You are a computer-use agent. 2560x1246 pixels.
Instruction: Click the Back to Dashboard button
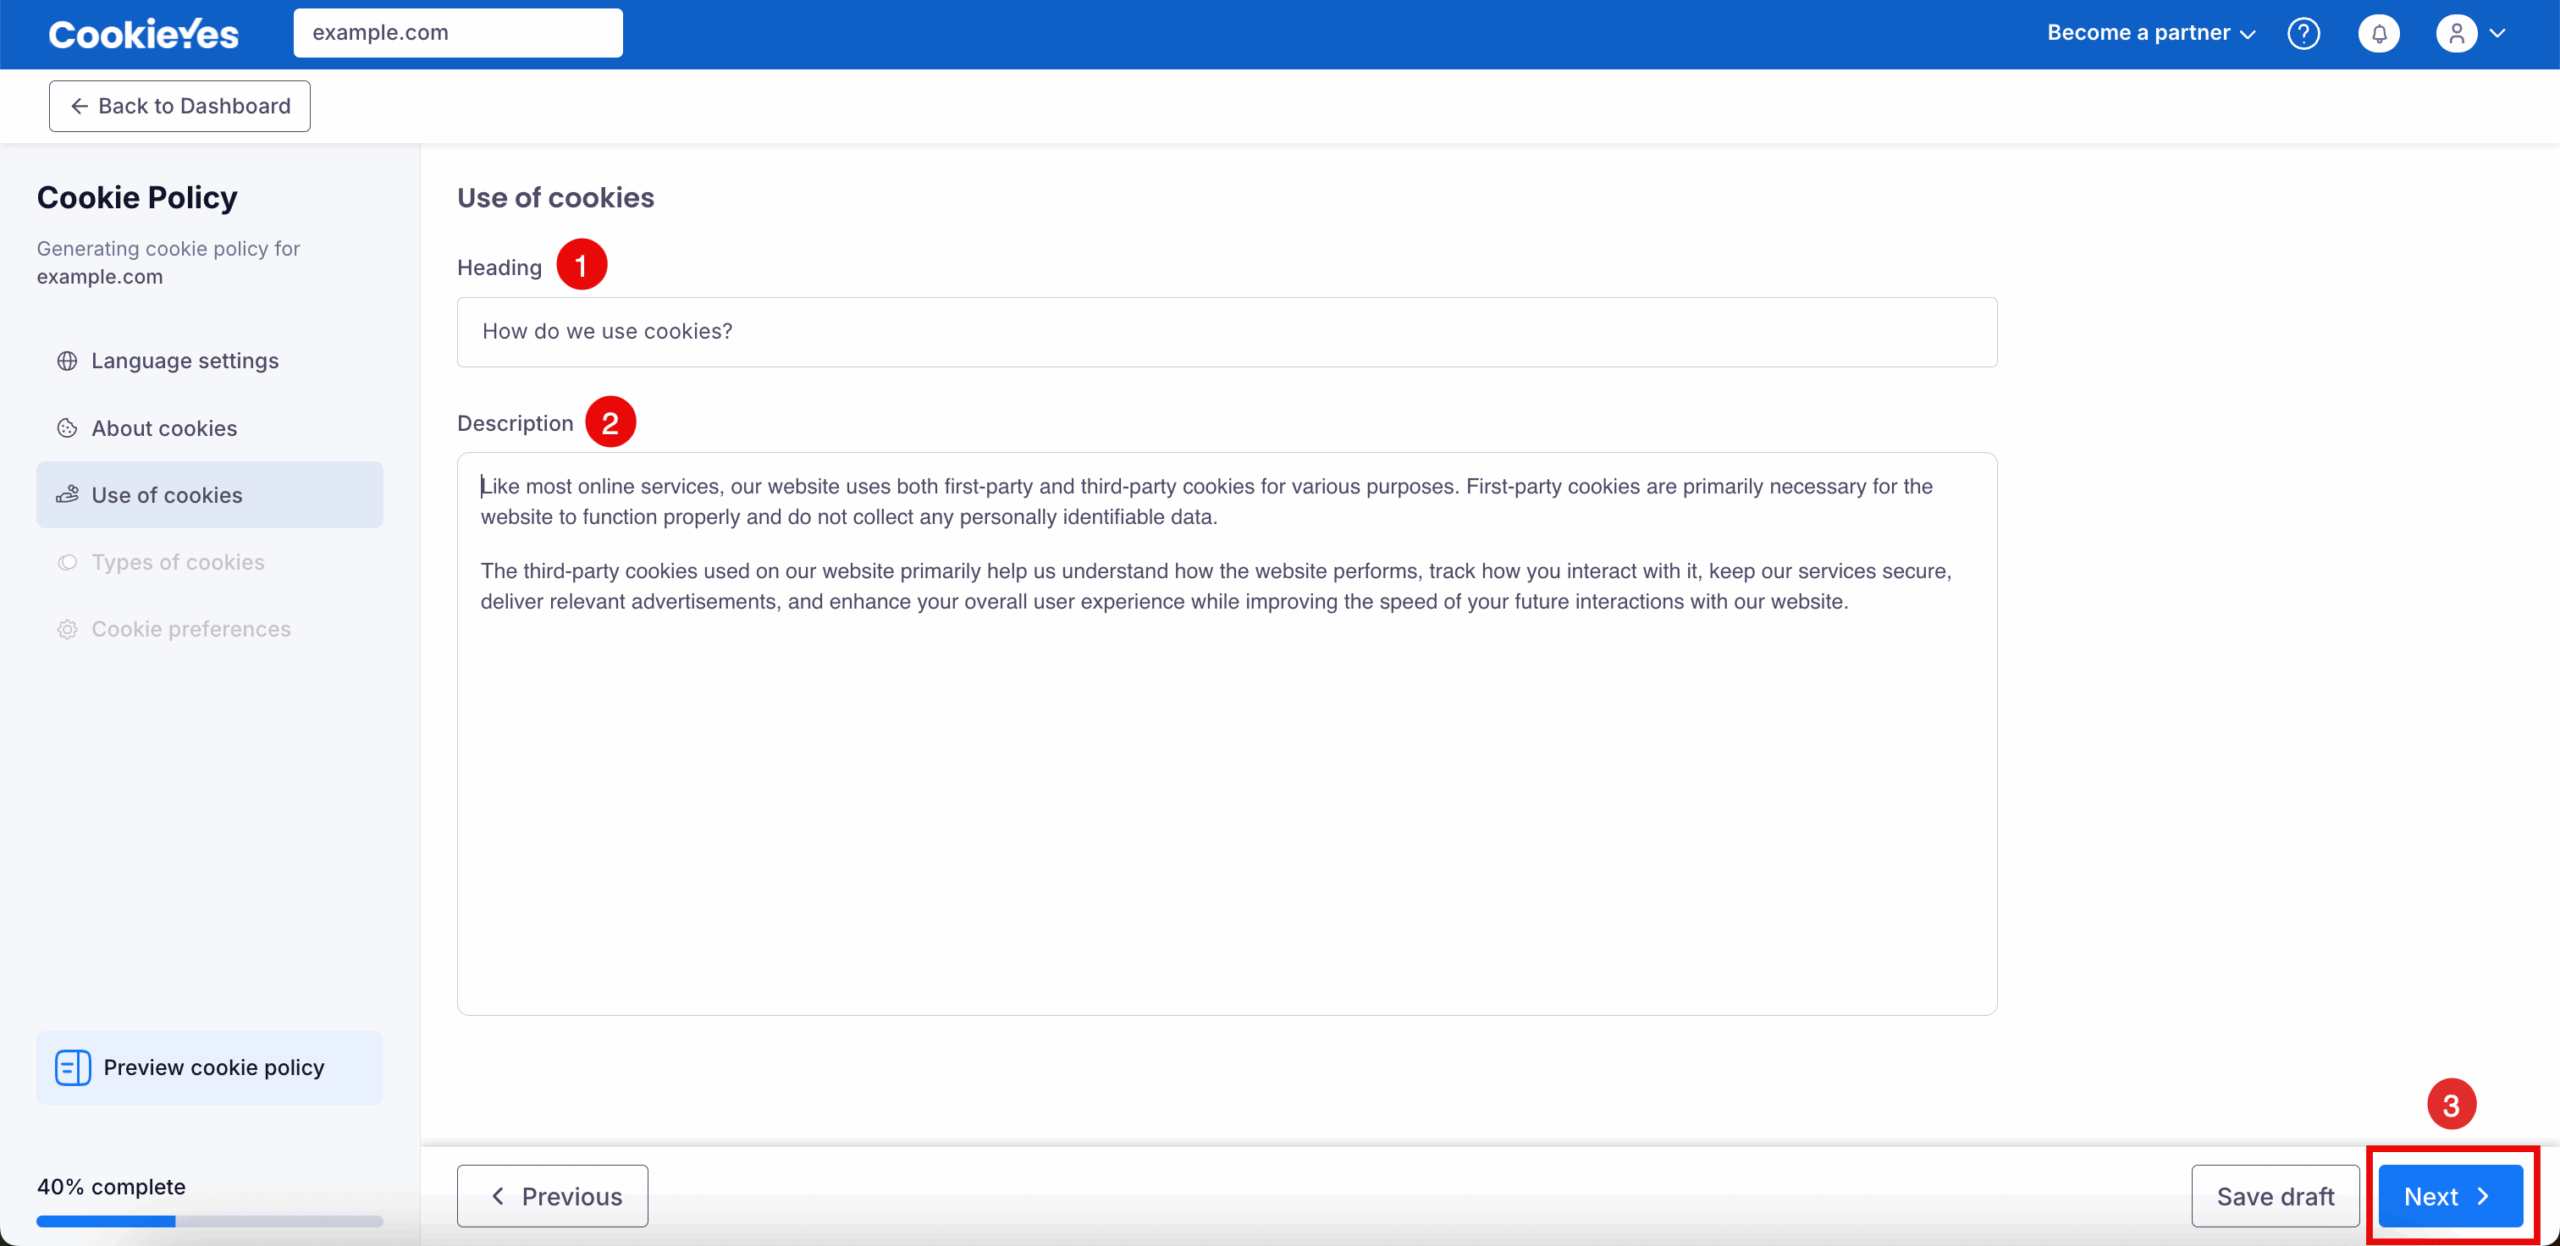[x=180, y=106]
